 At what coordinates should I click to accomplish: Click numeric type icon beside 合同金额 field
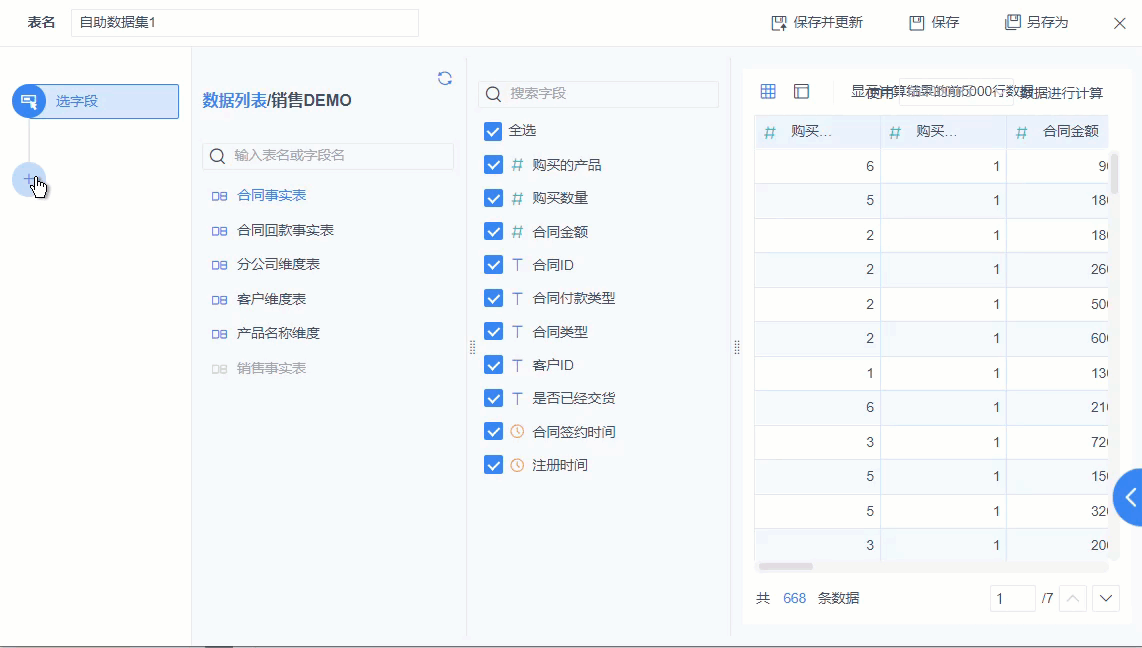[517, 232]
